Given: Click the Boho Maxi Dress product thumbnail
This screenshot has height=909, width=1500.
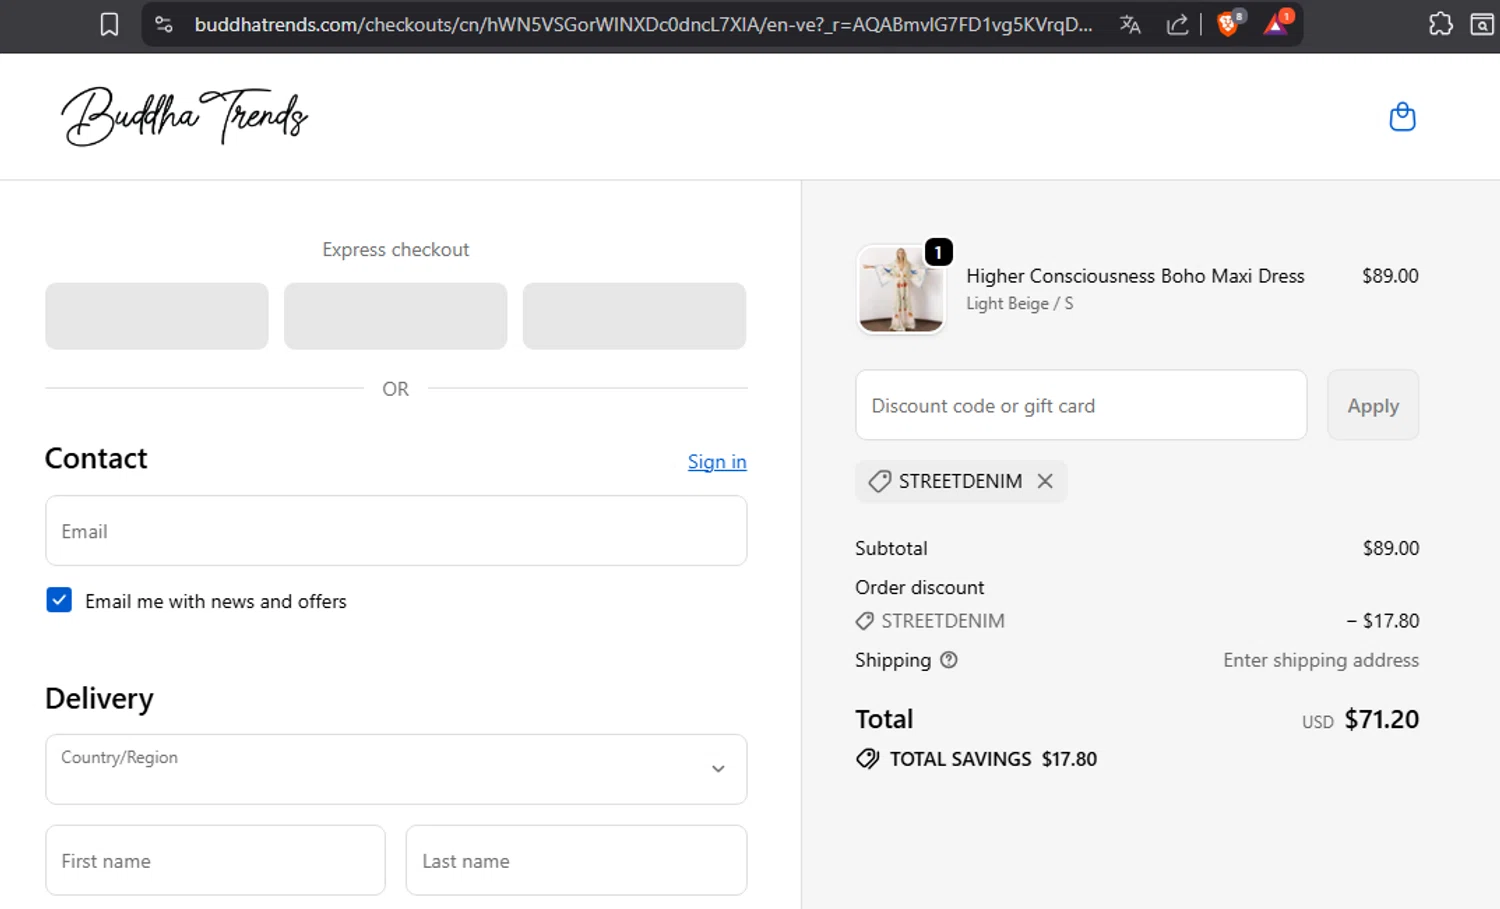Looking at the screenshot, I should (x=901, y=289).
